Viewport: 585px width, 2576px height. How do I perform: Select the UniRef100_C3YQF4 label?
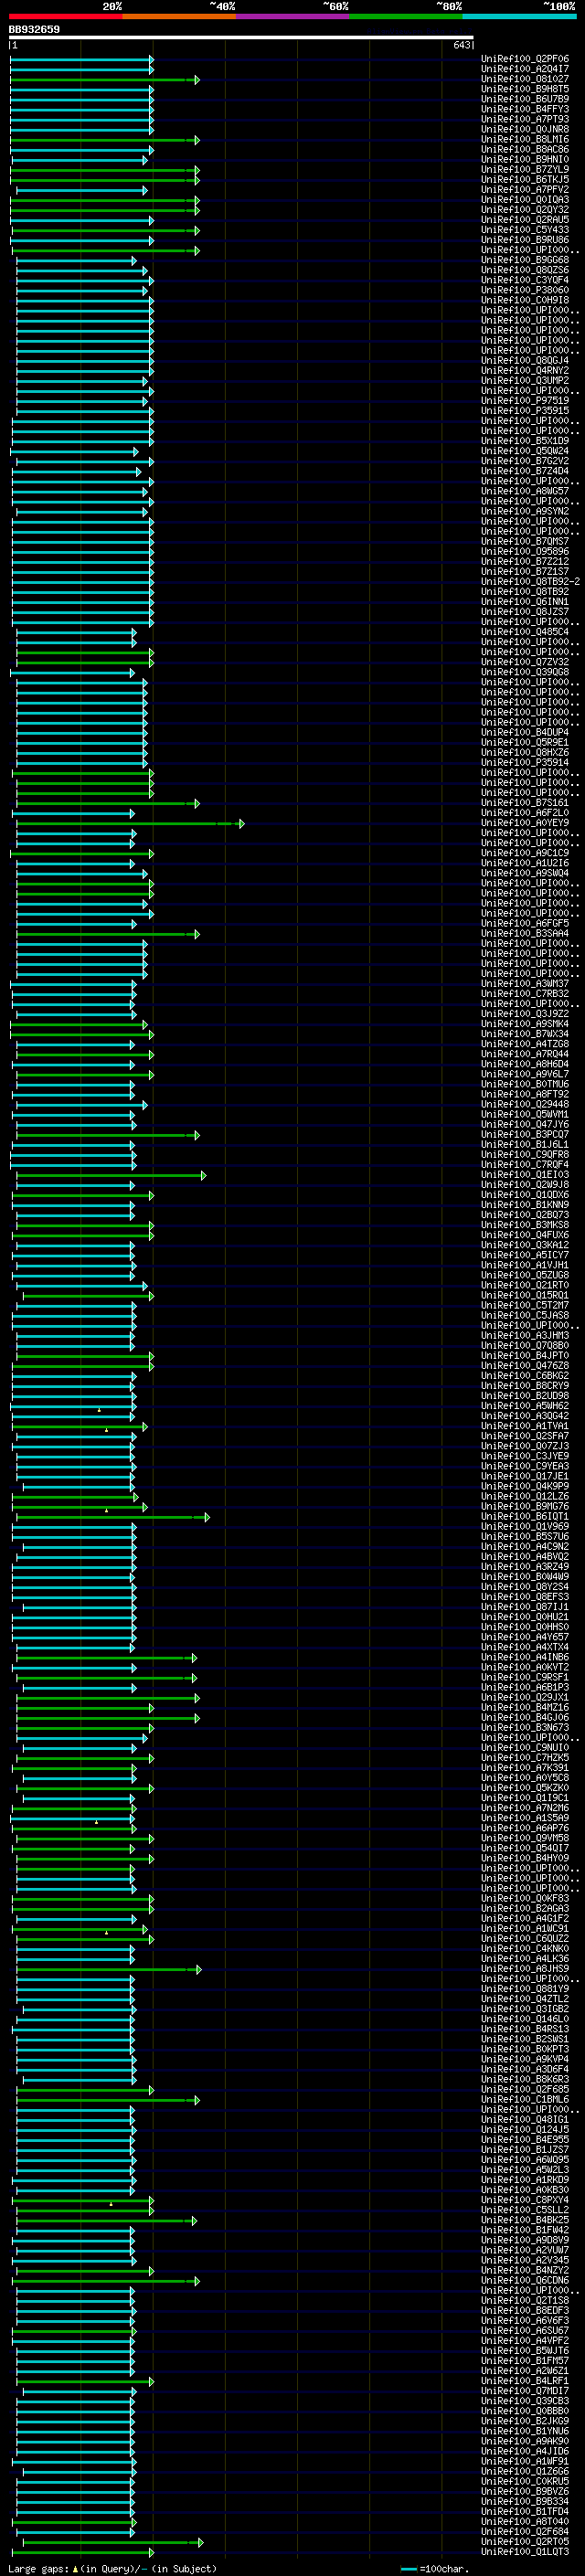(525, 280)
